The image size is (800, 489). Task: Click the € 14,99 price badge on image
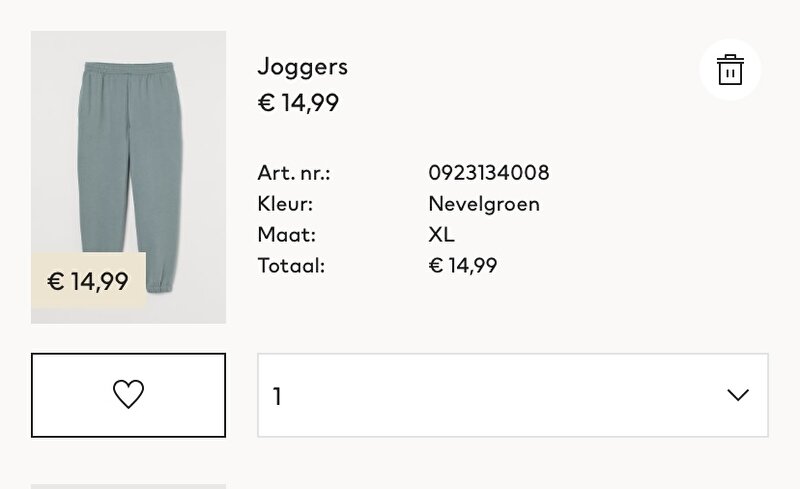pyautogui.click(x=88, y=281)
